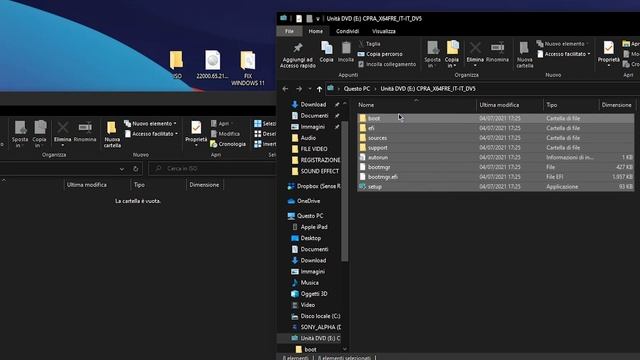
Task: Open Oggetti 3D in navigation pane
Action: point(314,294)
